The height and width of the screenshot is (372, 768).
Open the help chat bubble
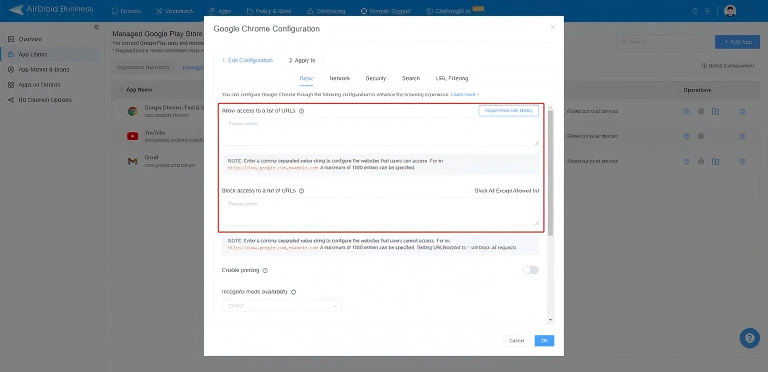click(749, 338)
